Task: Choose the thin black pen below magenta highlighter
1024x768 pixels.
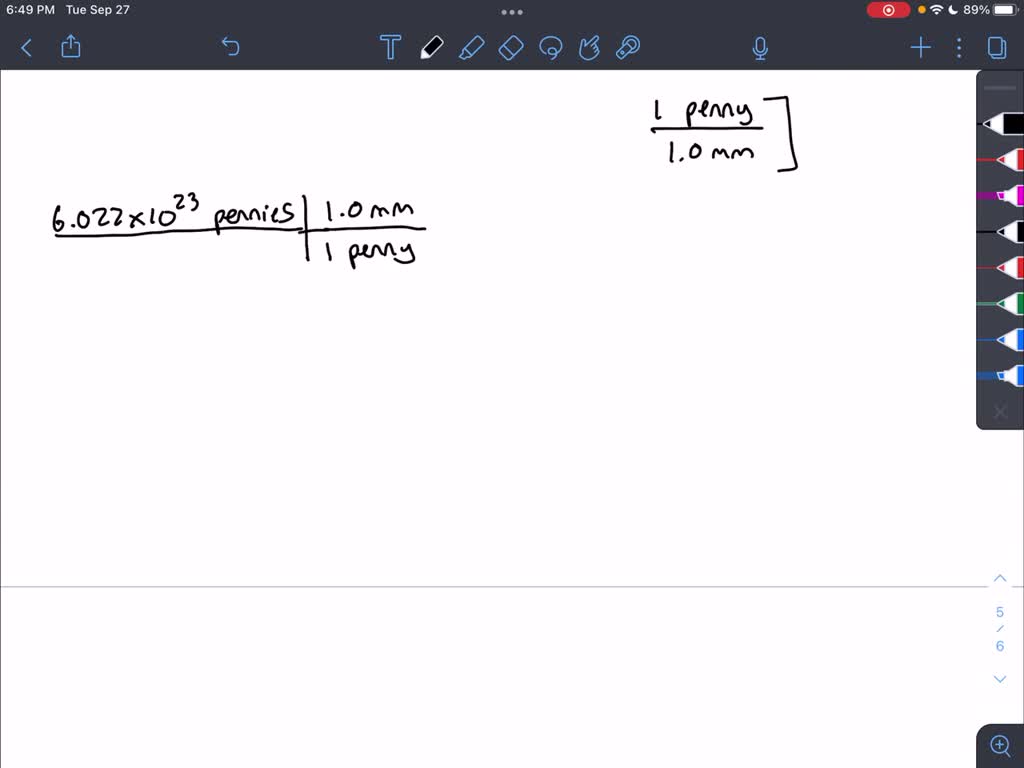Action: coord(1000,232)
